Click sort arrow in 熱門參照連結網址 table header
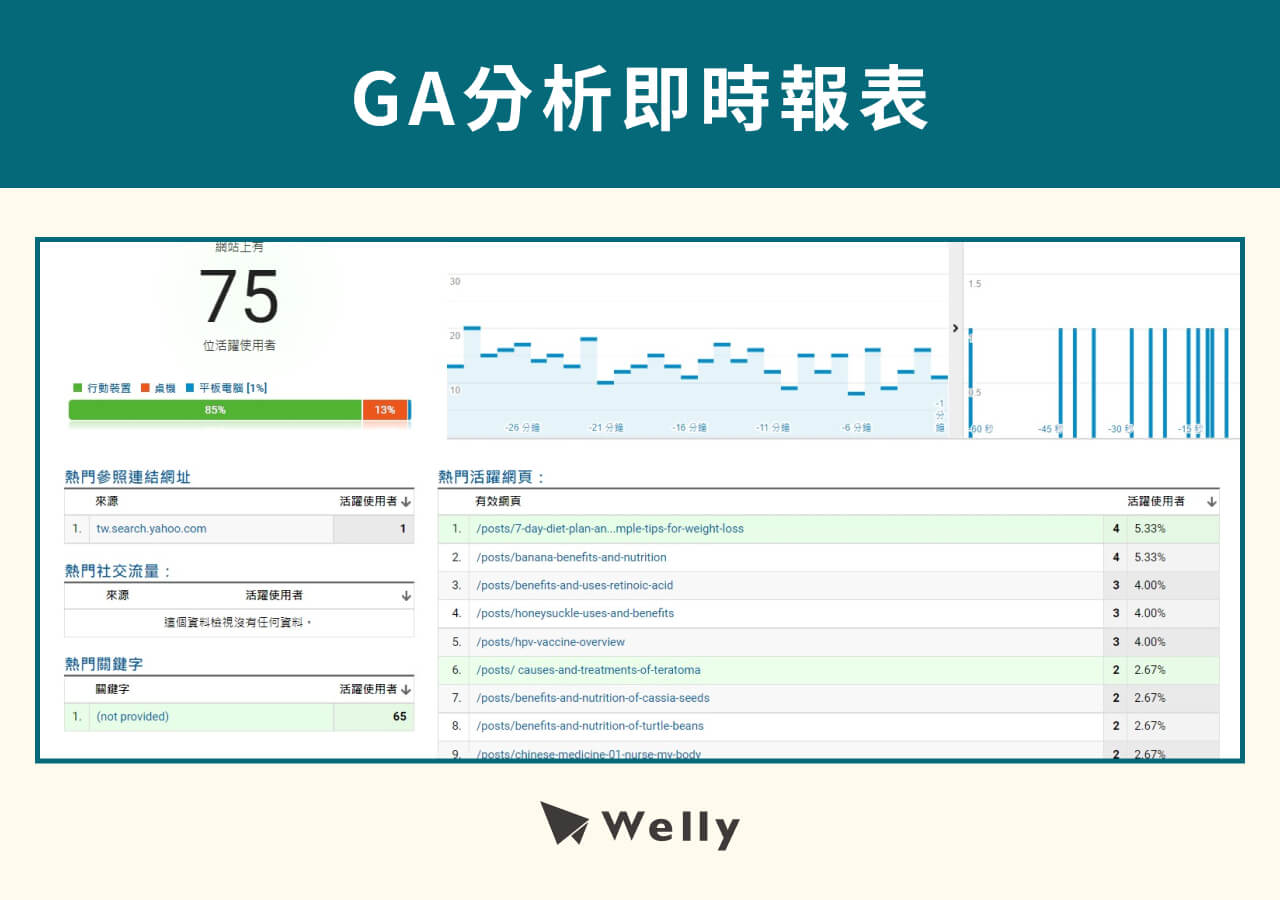This screenshot has width=1280, height=900. tap(407, 501)
